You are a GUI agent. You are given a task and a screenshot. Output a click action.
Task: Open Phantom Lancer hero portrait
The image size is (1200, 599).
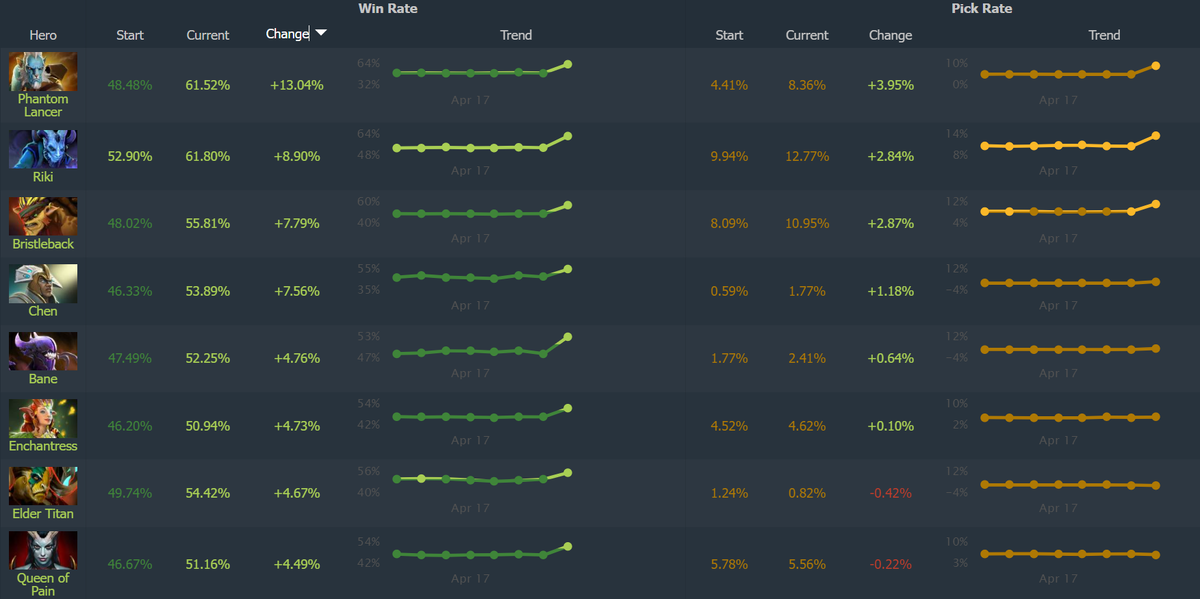43,72
